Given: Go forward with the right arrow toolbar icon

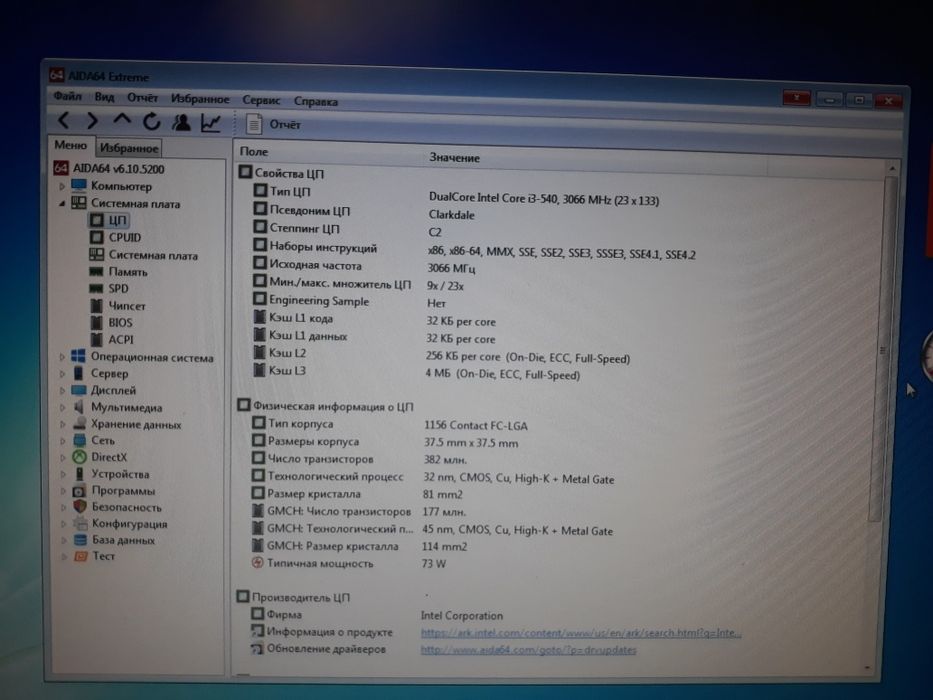Looking at the screenshot, I should (92, 121).
